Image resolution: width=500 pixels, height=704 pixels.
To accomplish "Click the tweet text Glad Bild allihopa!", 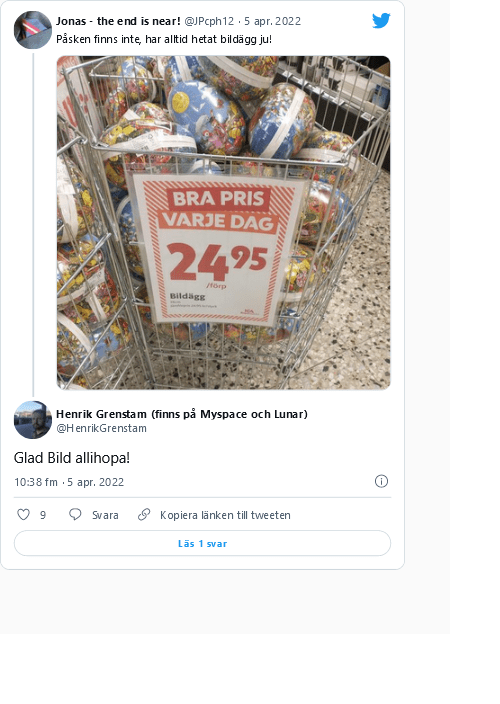I will pos(72,458).
